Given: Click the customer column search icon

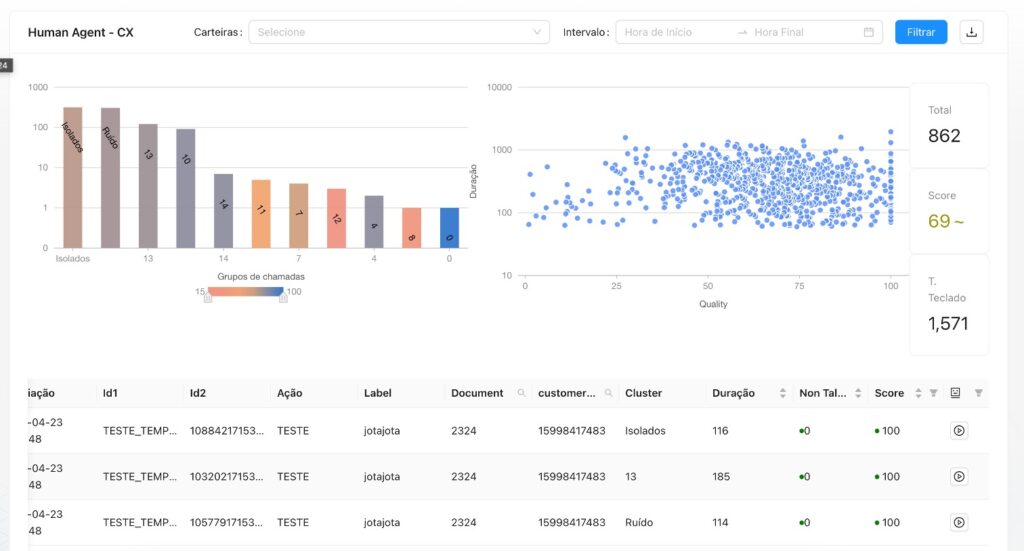Looking at the screenshot, I should point(608,393).
